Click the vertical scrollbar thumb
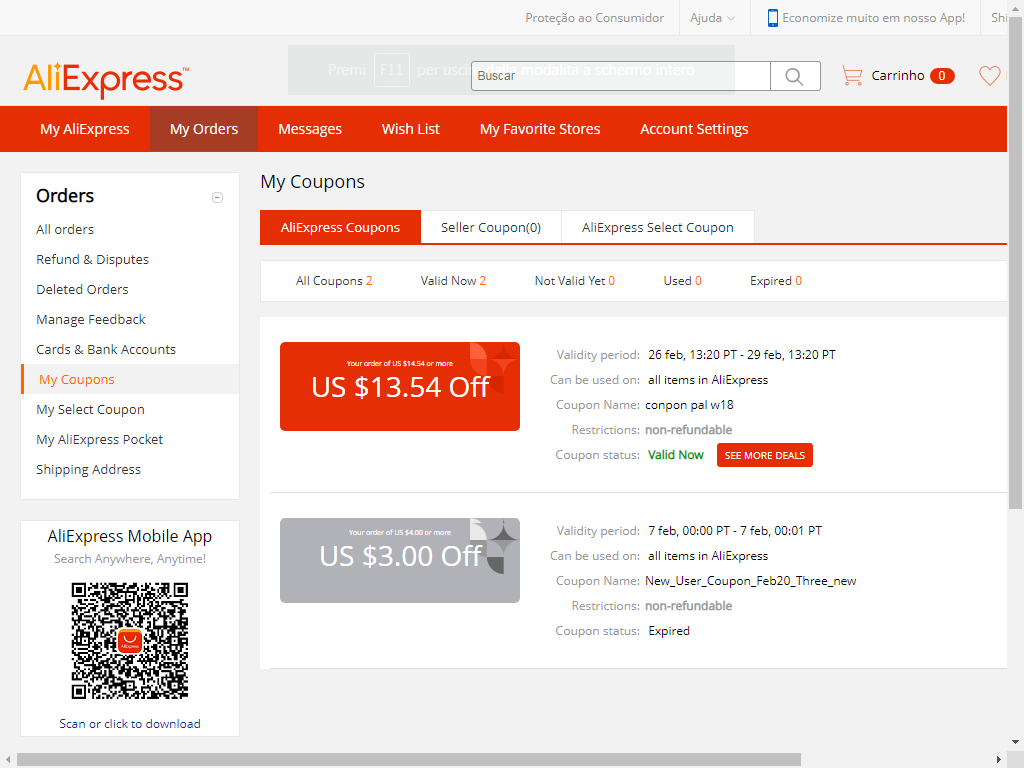This screenshot has height=768, width=1024. tap(1016, 261)
